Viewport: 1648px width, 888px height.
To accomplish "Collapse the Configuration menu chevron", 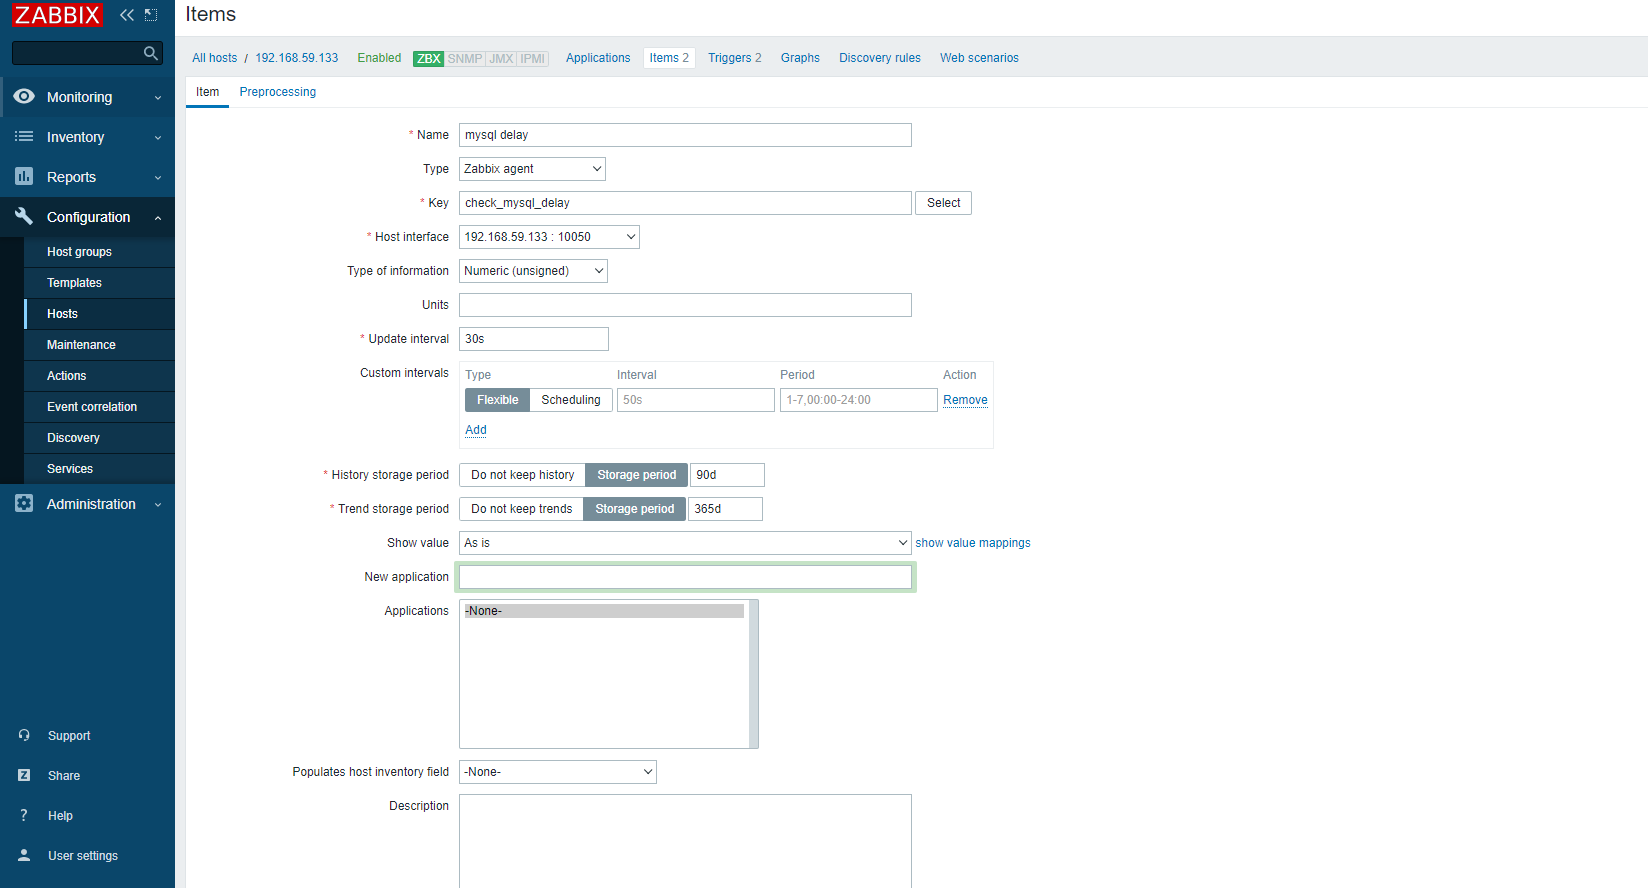I will (158, 218).
